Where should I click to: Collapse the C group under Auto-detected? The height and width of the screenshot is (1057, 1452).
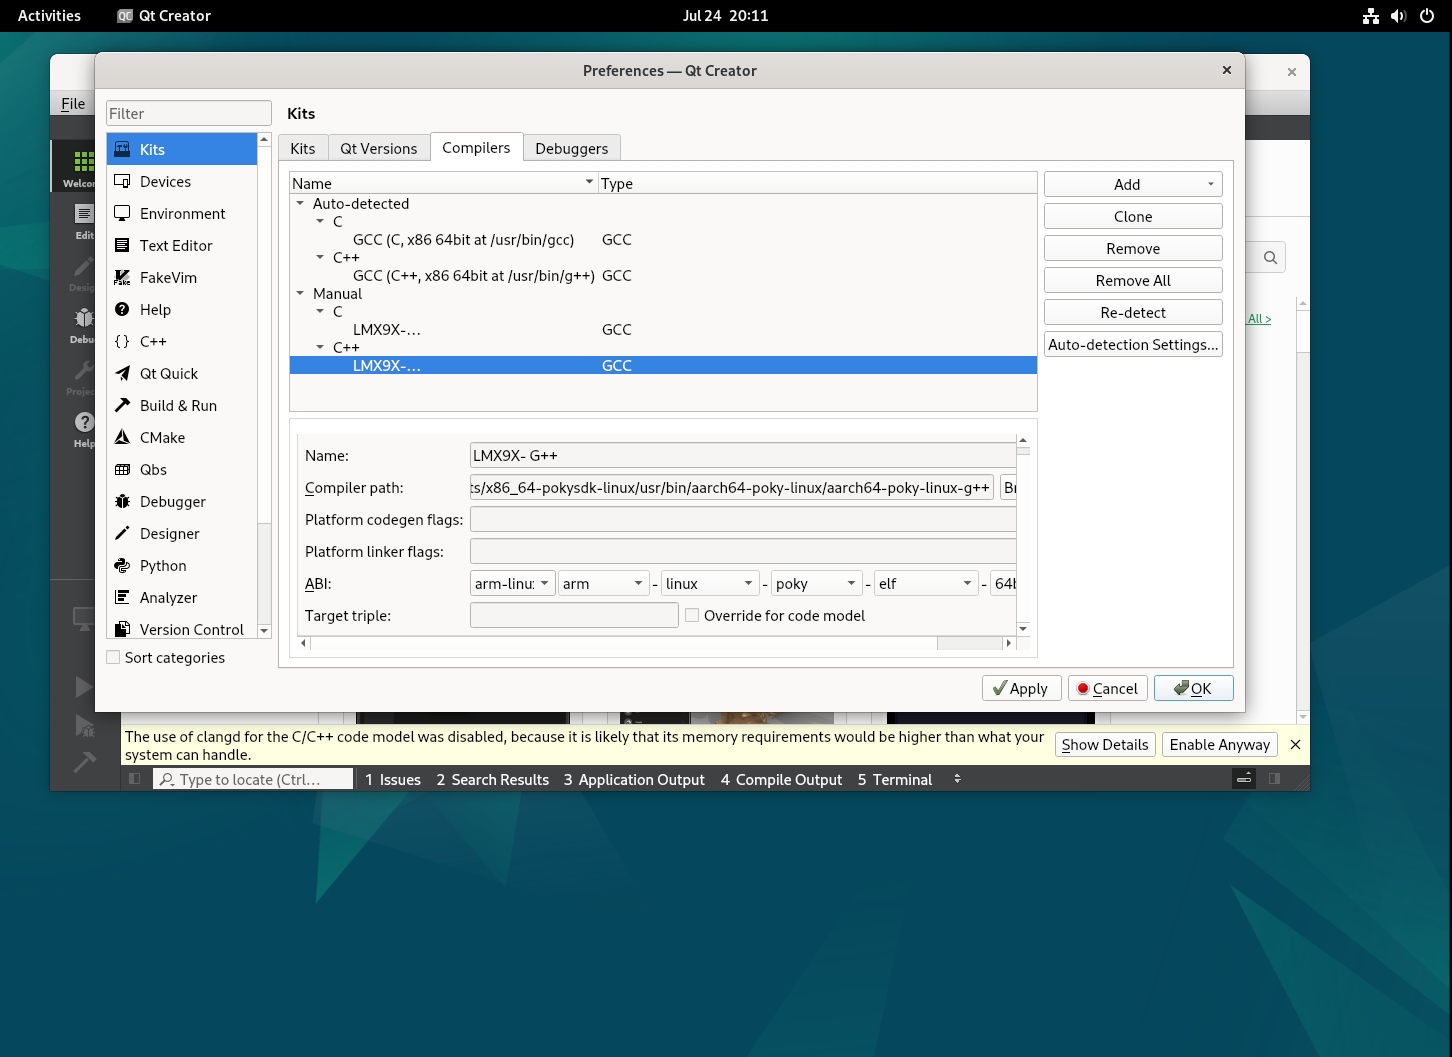[x=320, y=221]
